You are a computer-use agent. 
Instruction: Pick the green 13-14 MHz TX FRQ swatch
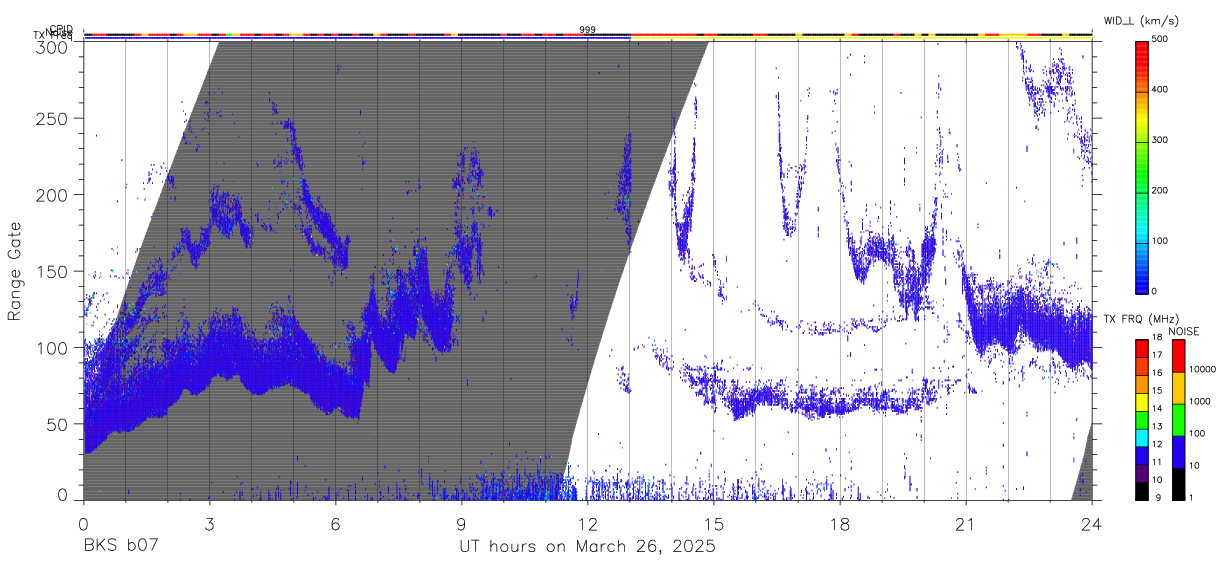(x=1140, y=420)
